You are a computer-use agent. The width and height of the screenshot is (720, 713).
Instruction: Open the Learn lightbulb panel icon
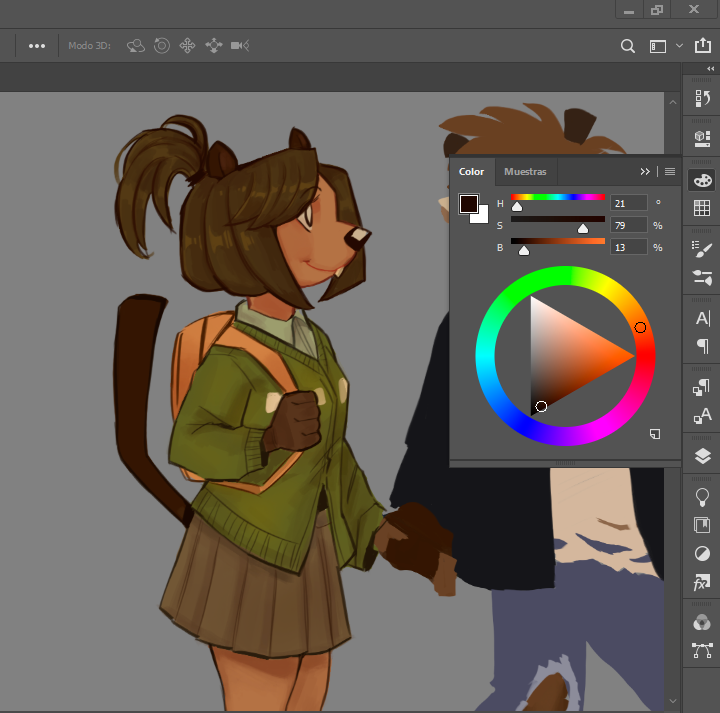click(x=702, y=497)
